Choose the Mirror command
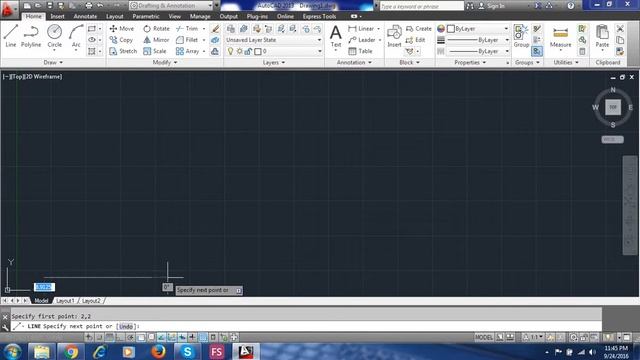Image resolution: width=640 pixels, height=360 pixels. pos(156,40)
